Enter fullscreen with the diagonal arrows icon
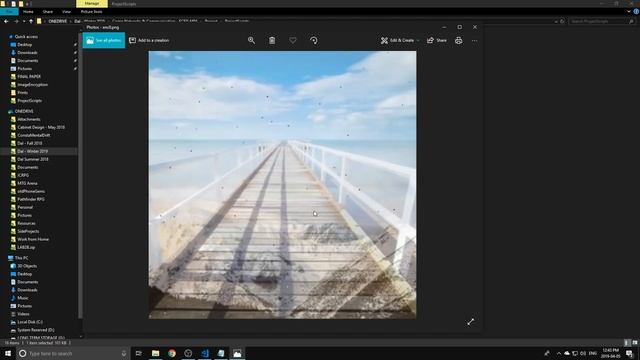Screen dimensions: 640x360 [471, 322]
